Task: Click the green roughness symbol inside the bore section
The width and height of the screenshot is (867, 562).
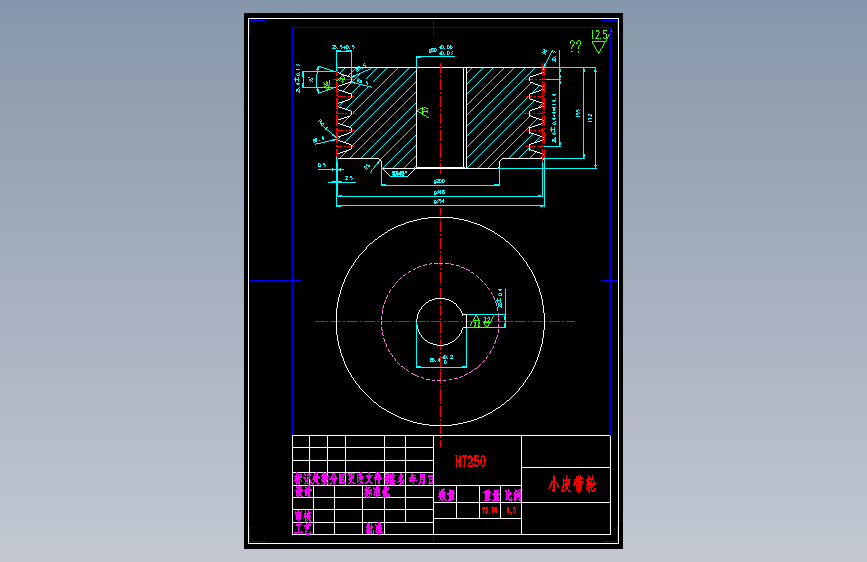Action: (423, 112)
